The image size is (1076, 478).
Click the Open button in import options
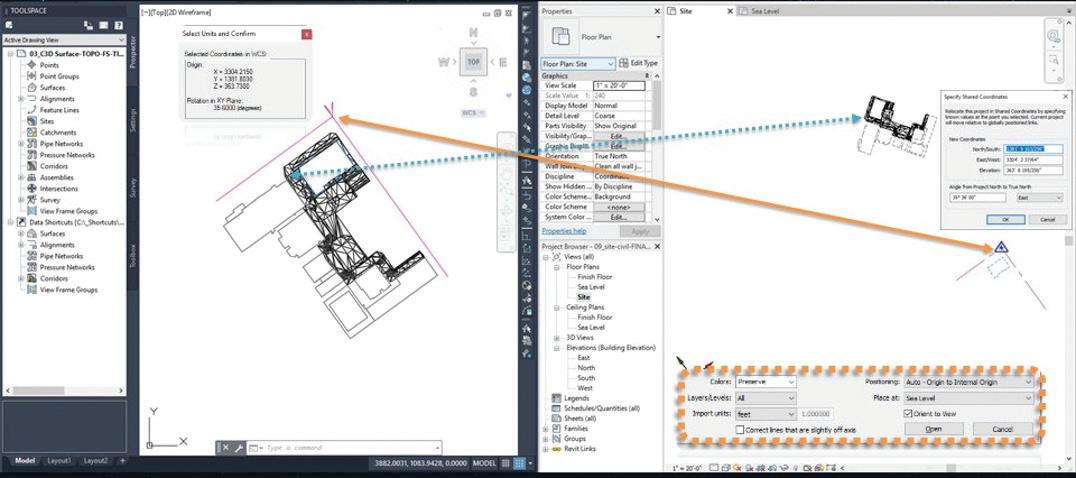tap(933, 429)
